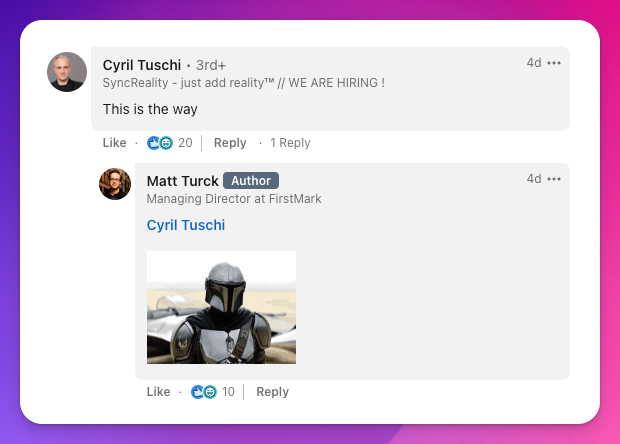Click 4d timestamp on Matt's reply
Screen dimensions: 620x444
(x=534, y=179)
